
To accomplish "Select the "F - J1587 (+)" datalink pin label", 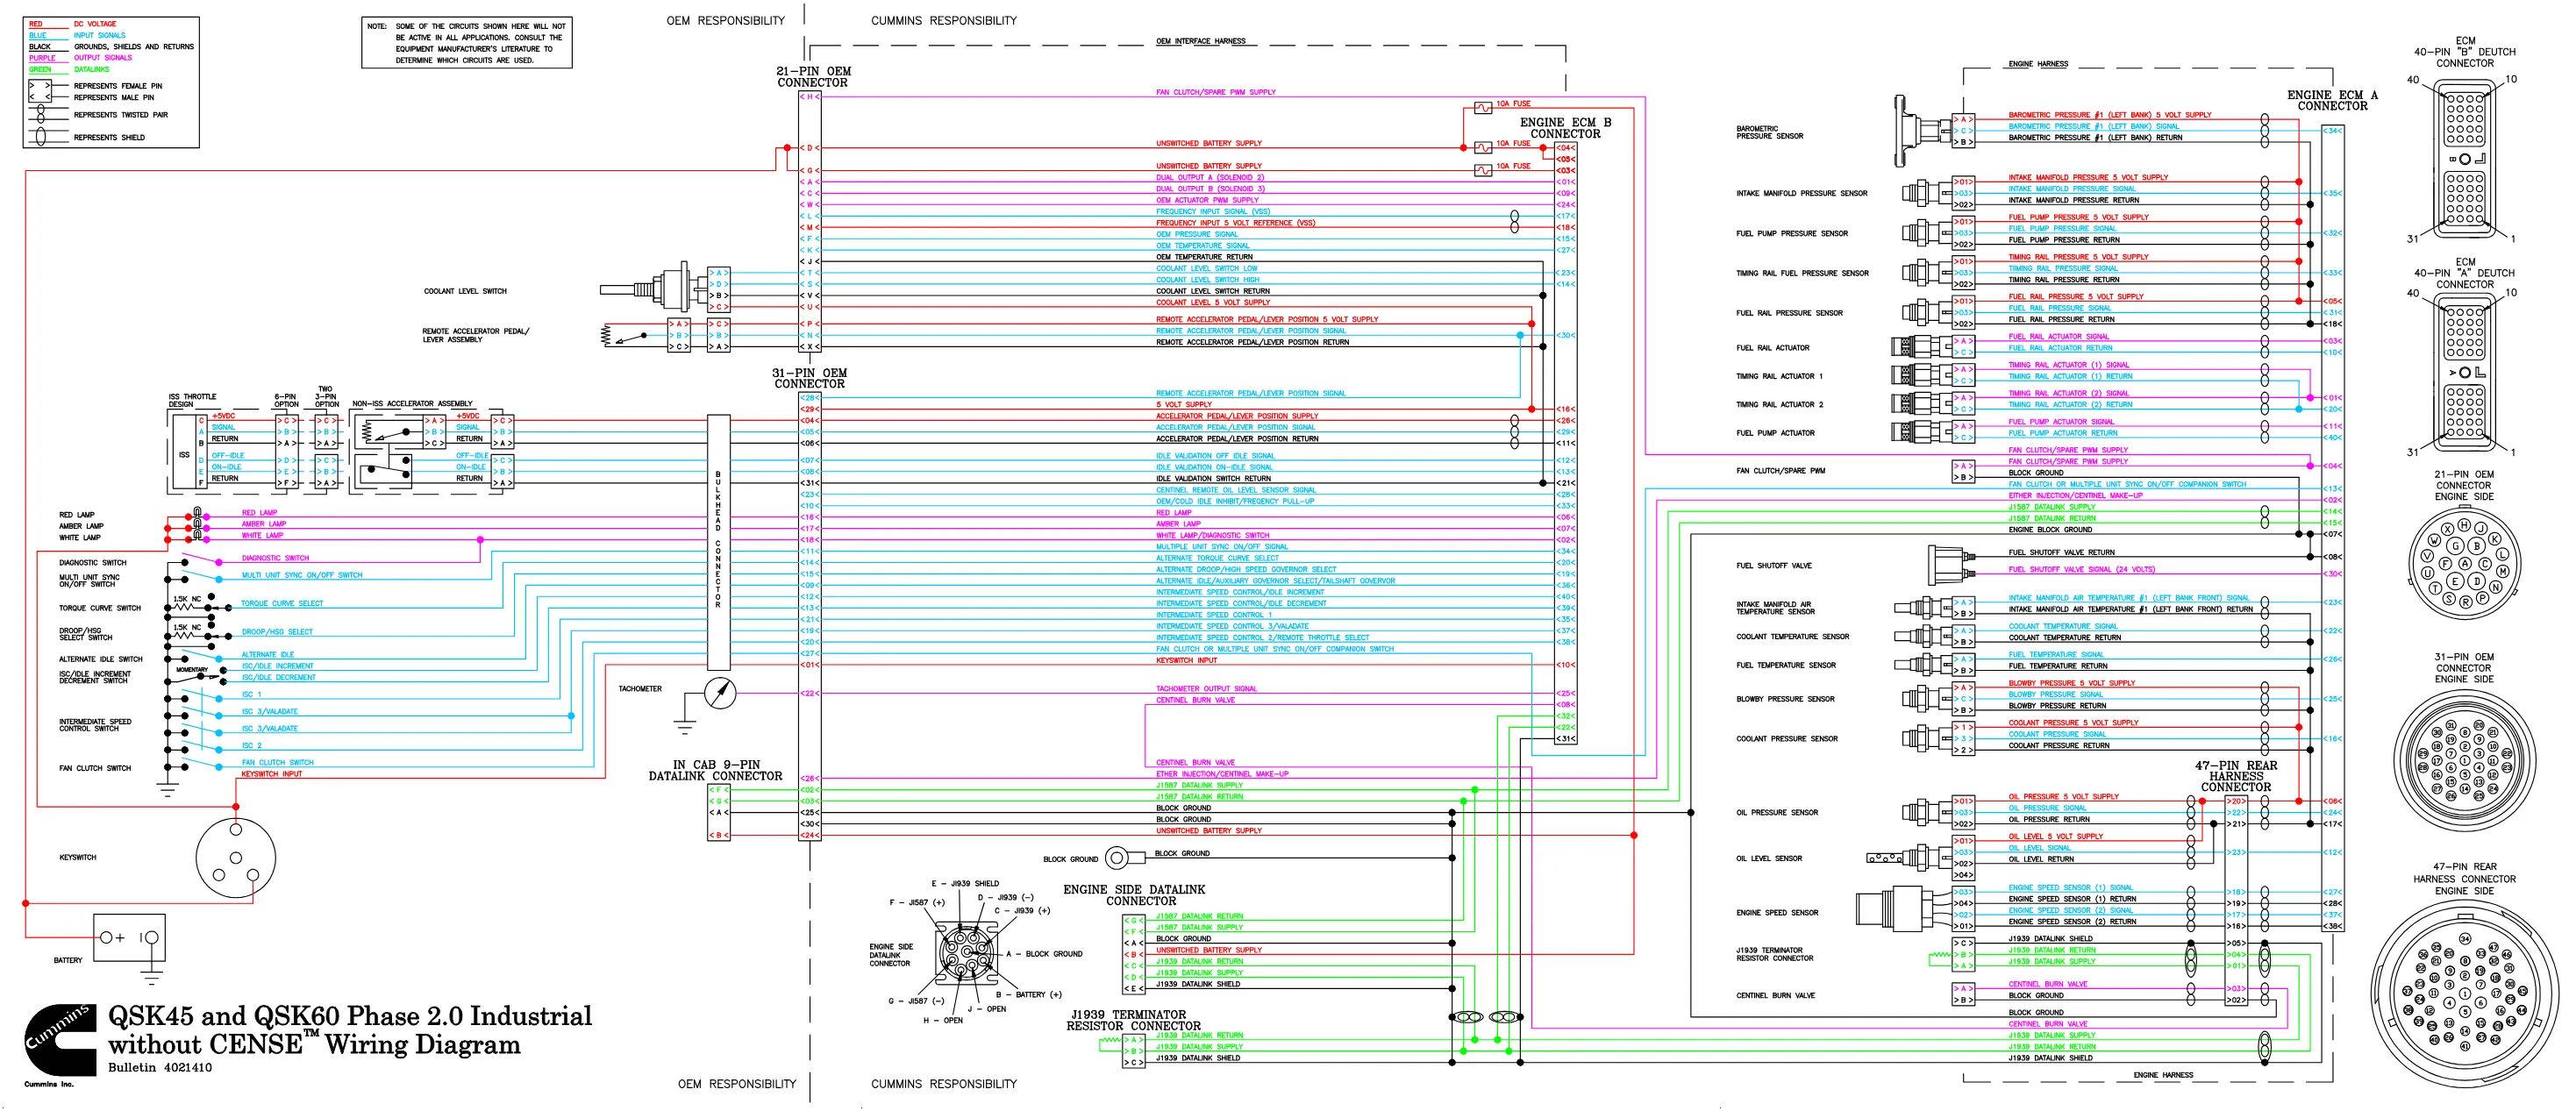I will [917, 903].
